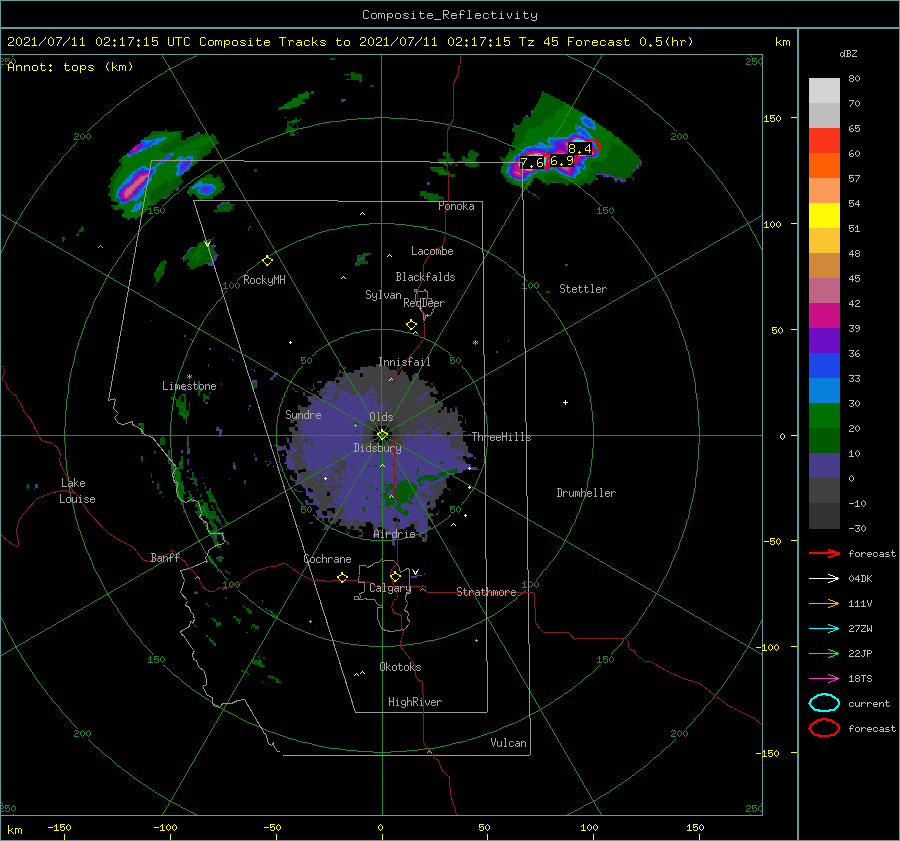Viewport: 900px width, 841px height.
Task: Click the storm top label 7.6
Action: [532, 163]
